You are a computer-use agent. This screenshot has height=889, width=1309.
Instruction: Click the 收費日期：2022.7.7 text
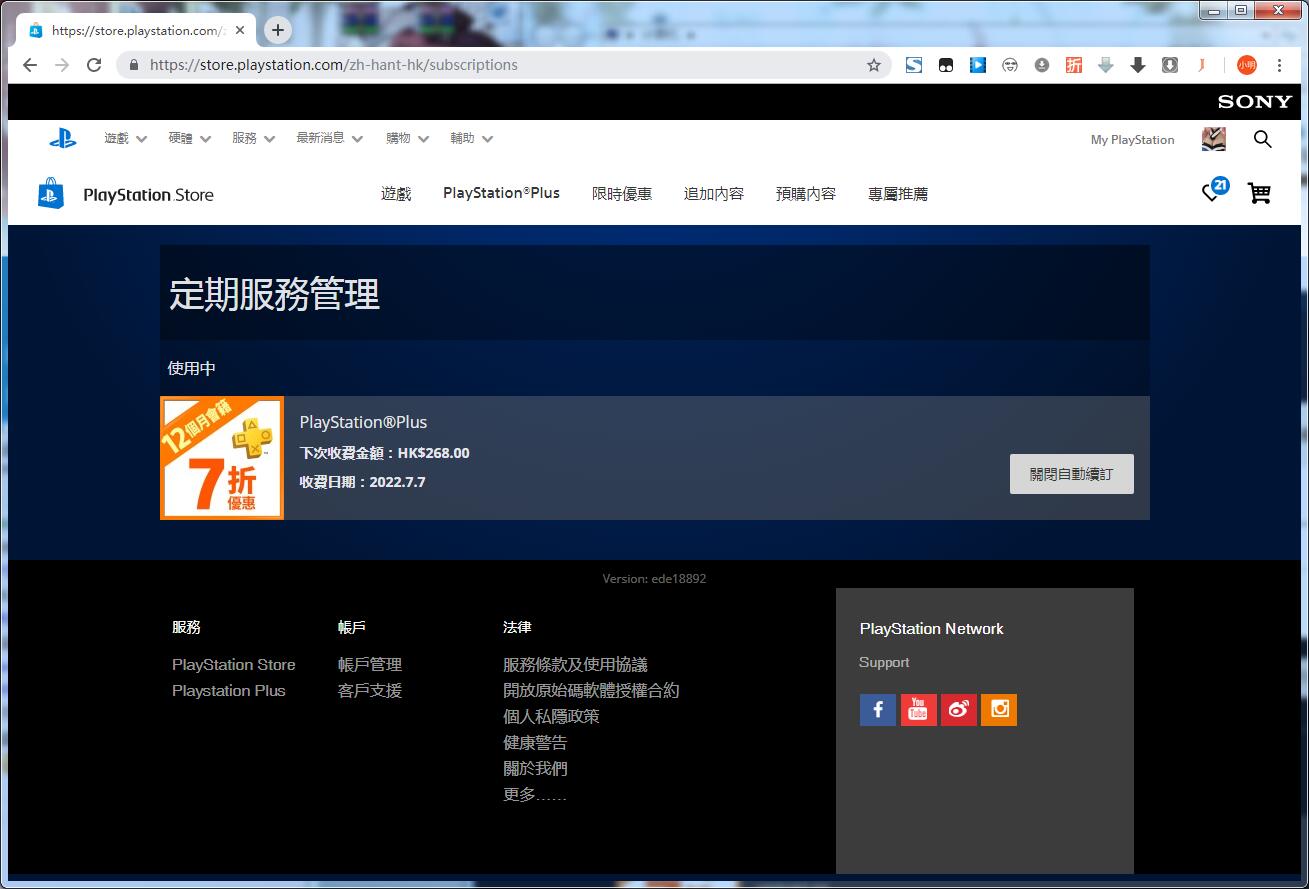coord(363,482)
